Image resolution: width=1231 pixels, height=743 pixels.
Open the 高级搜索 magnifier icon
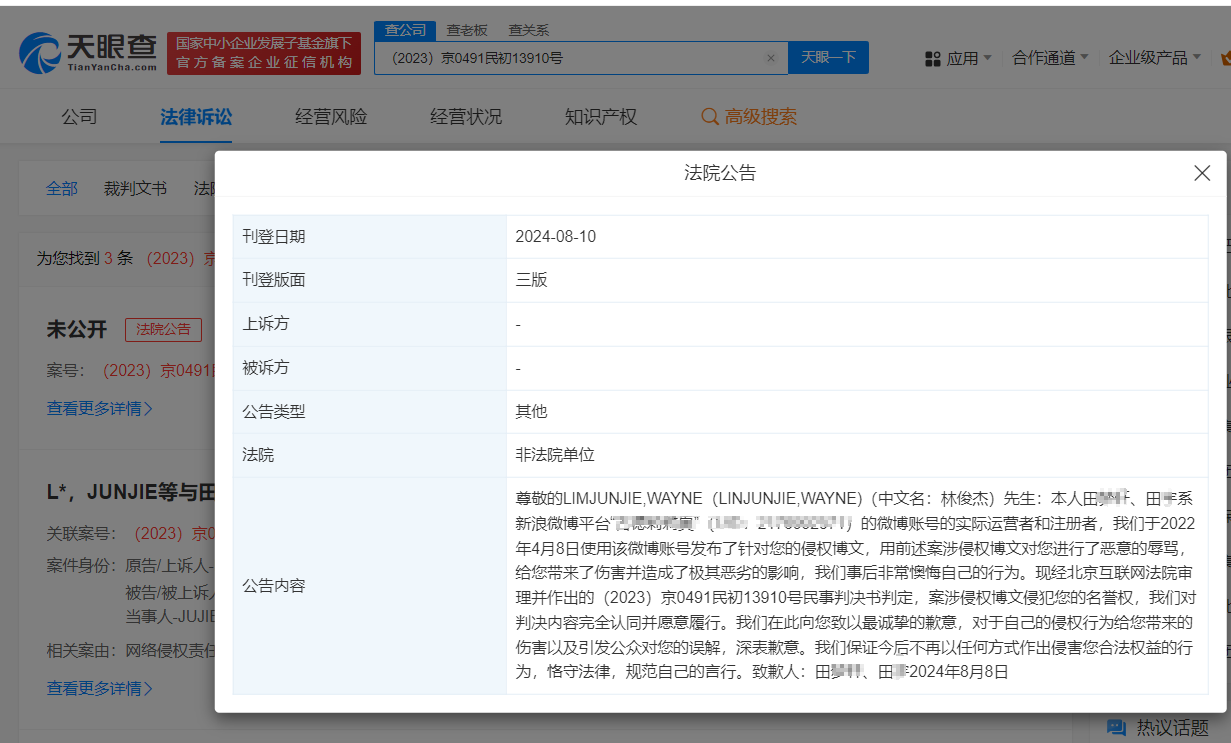[x=712, y=117]
